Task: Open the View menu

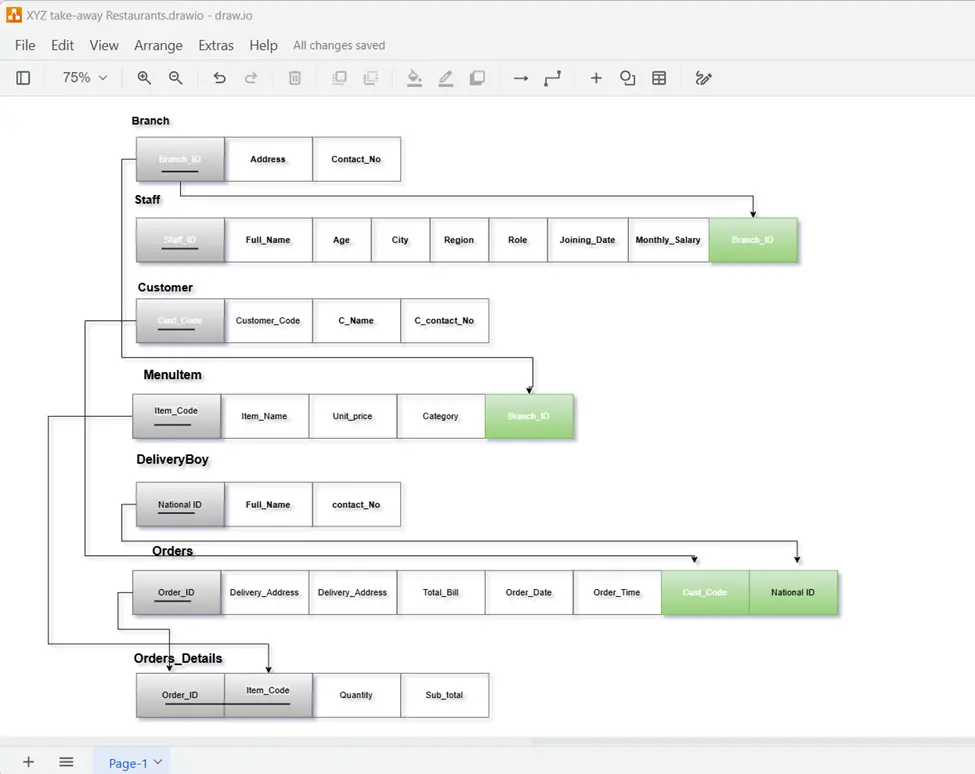Action: (x=104, y=45)
